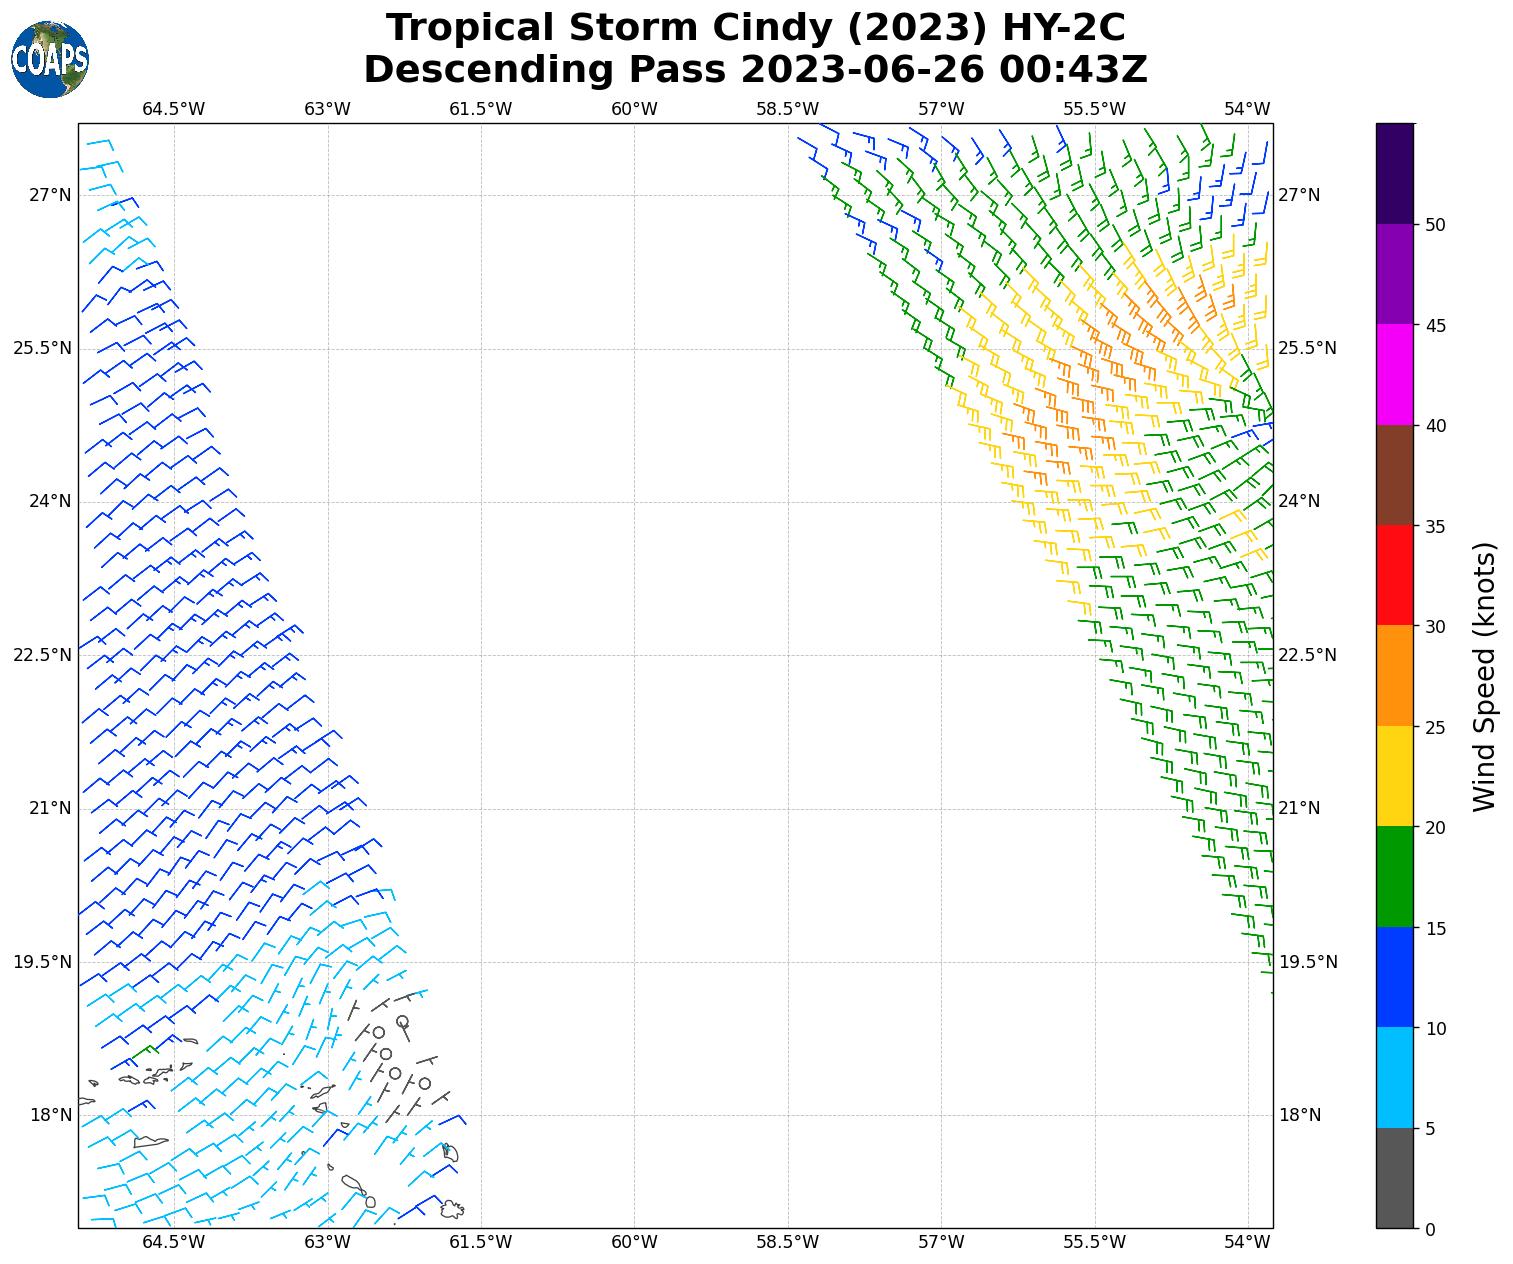Choose the brown 35-40 knots colorbar segment
Viewport: 1513px width, 1264px height.
(x=1395, y=475)
